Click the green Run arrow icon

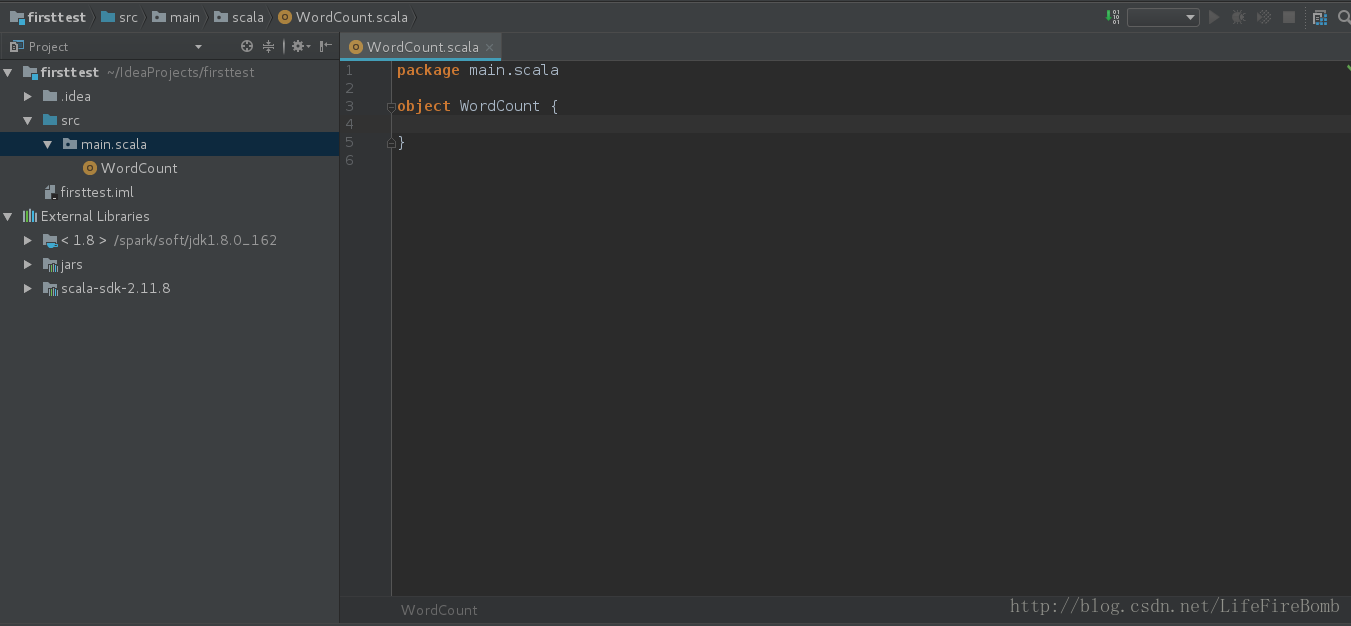[1214, 17]
